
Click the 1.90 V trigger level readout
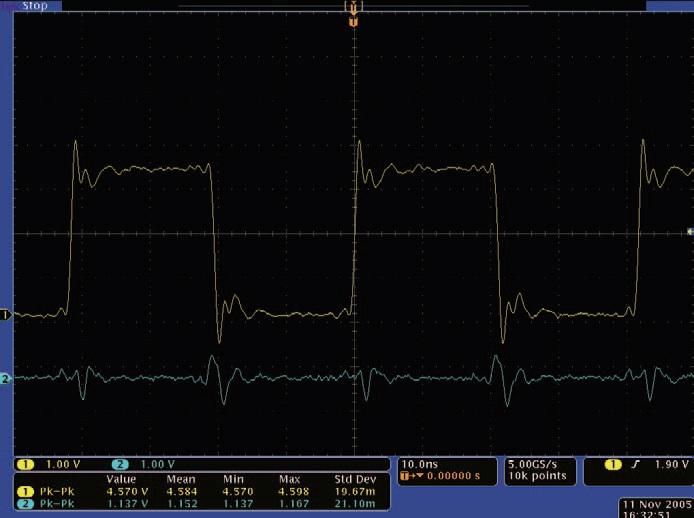[670, 465]
